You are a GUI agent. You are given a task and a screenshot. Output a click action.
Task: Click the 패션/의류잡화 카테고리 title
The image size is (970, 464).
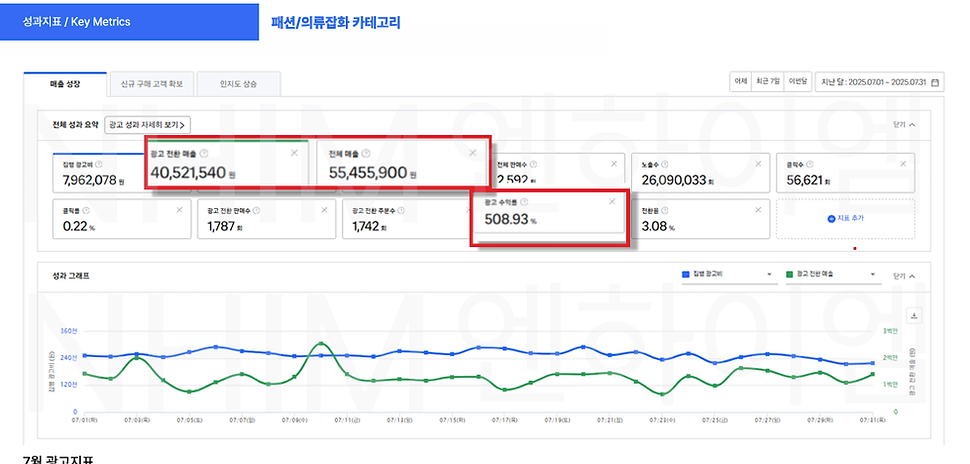336,23
